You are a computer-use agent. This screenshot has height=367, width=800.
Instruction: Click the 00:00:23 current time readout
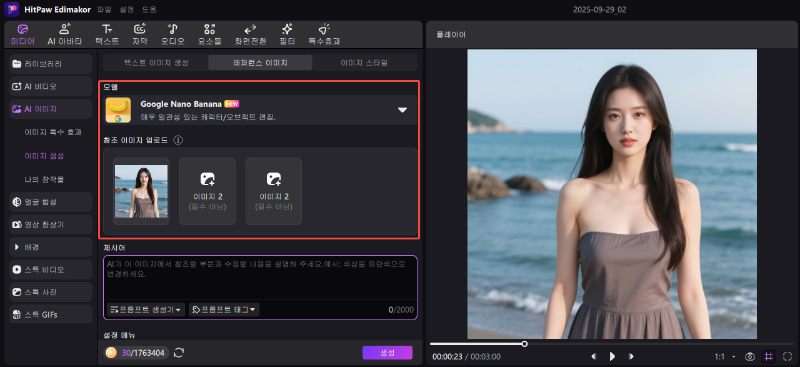click(x=447, y=356)
